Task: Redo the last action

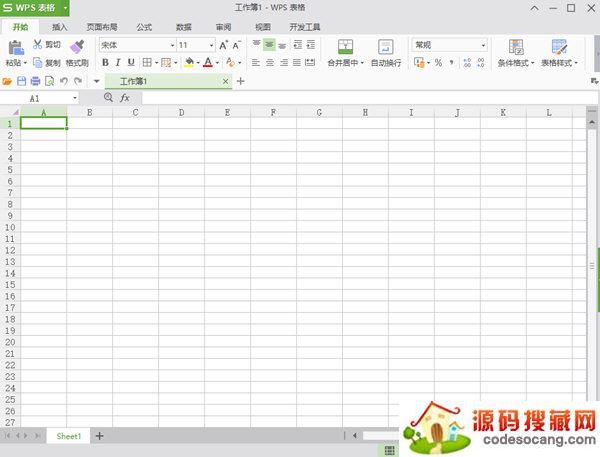Action: 78,81
